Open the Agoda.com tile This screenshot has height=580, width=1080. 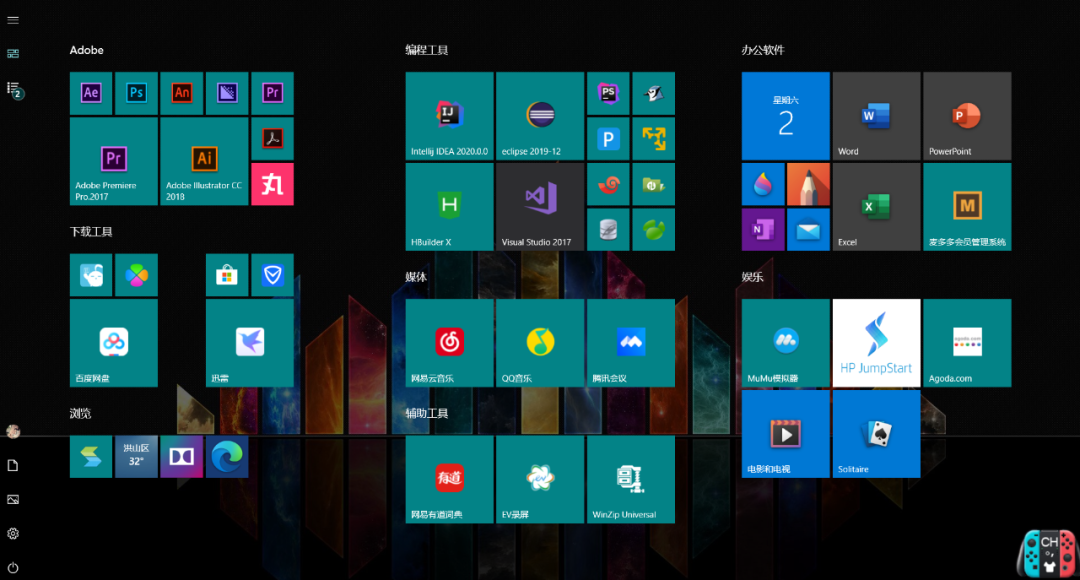click(x=968, y=343)
